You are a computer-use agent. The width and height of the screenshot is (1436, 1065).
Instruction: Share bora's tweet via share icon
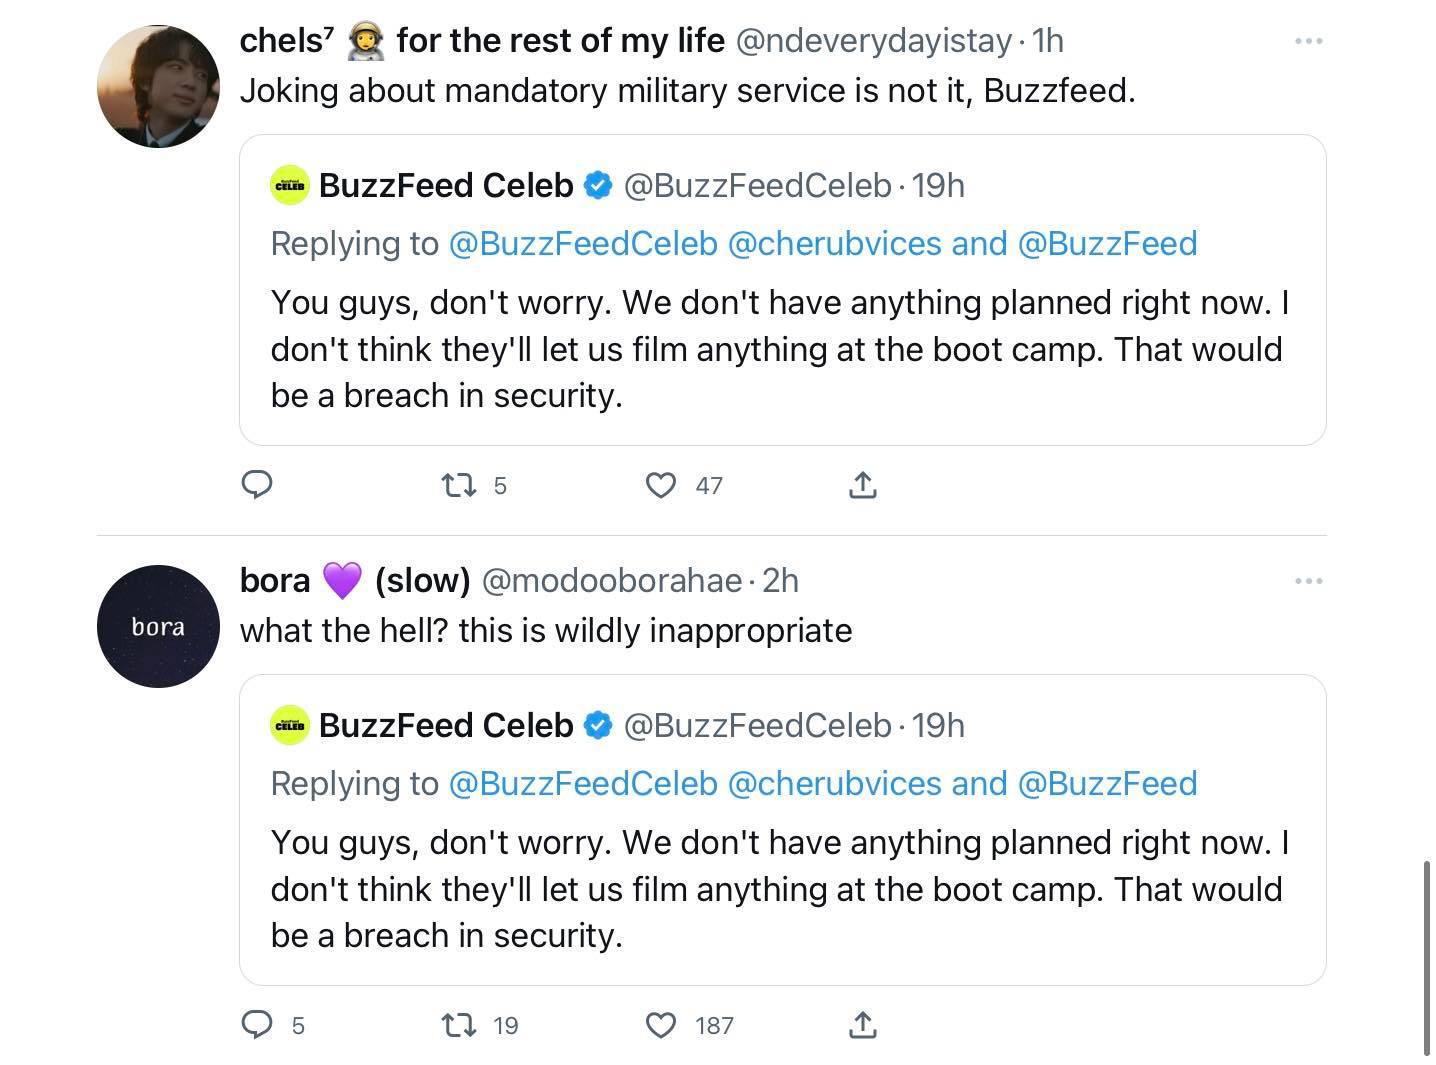pos(862,1025)
